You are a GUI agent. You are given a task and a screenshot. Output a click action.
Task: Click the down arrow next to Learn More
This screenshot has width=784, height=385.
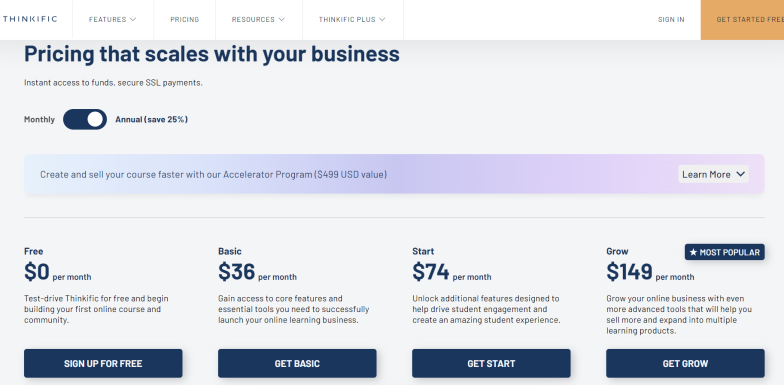point(740,174)
